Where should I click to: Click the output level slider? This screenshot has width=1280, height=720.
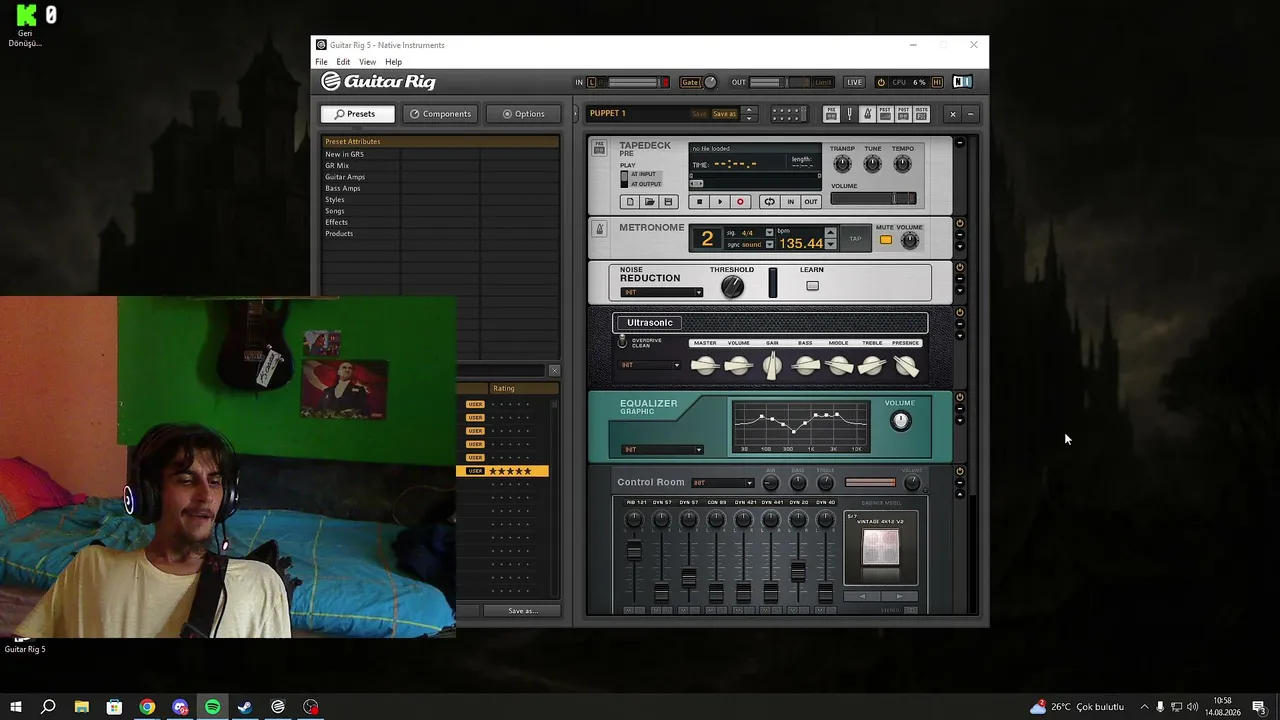tap(779, 82)
